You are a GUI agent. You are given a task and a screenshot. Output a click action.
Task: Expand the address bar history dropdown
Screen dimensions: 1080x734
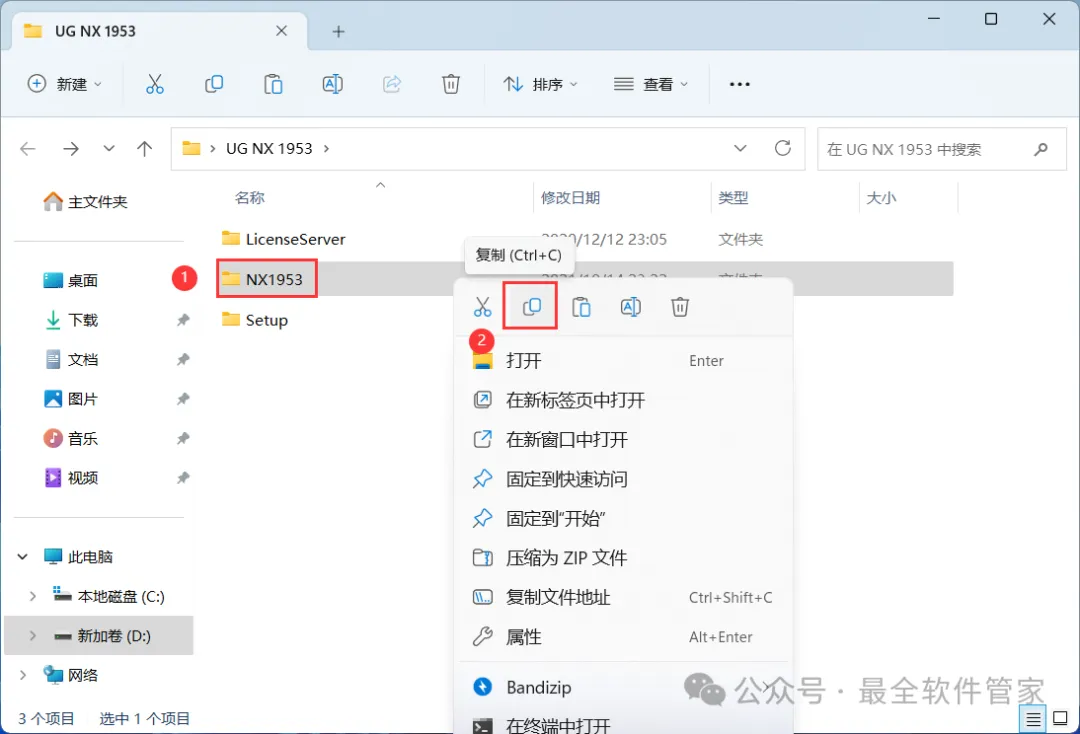[740, 148]
